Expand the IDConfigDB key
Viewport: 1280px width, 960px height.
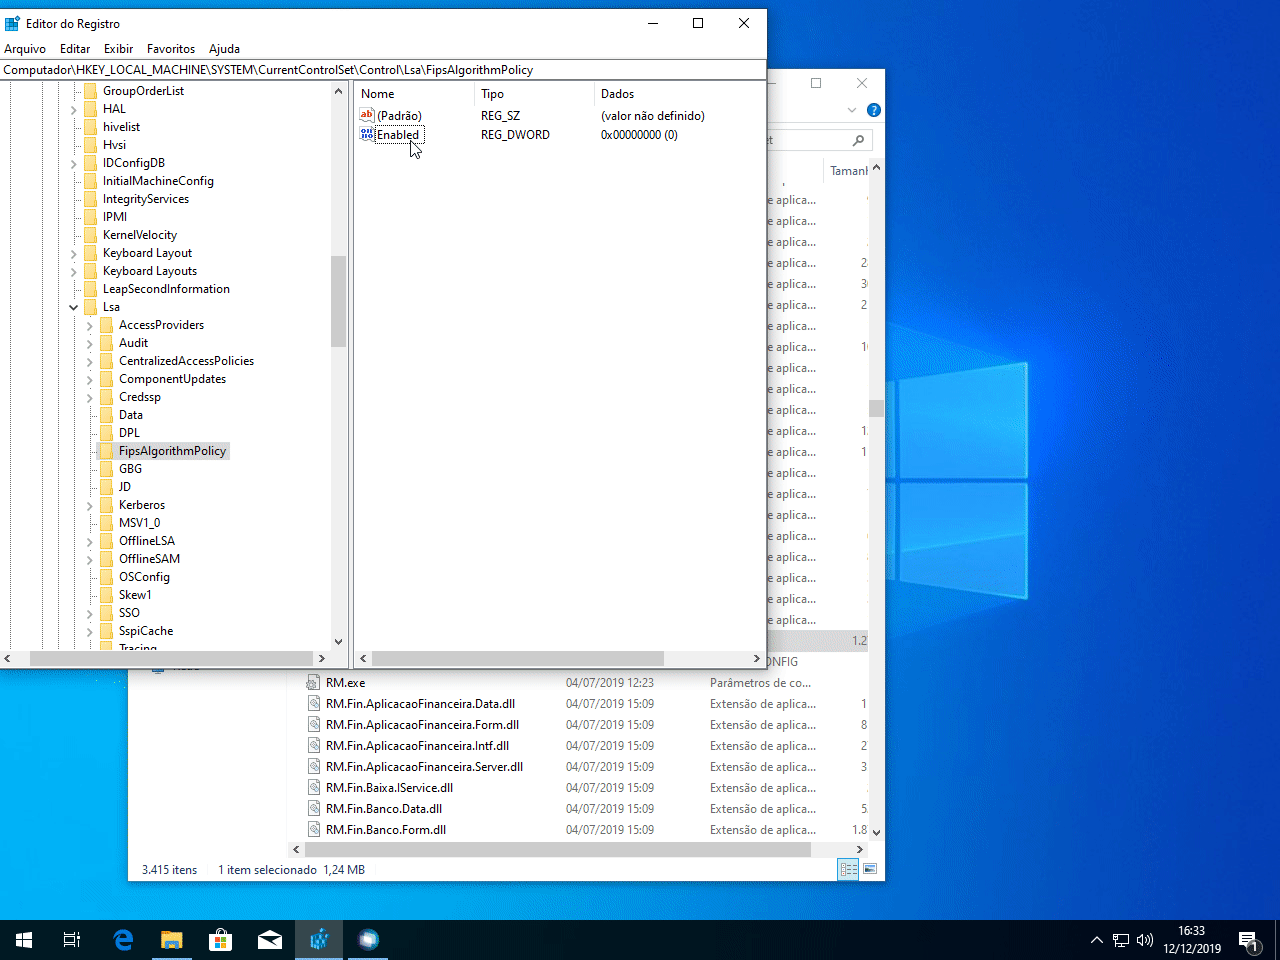[x=74, y=163]
